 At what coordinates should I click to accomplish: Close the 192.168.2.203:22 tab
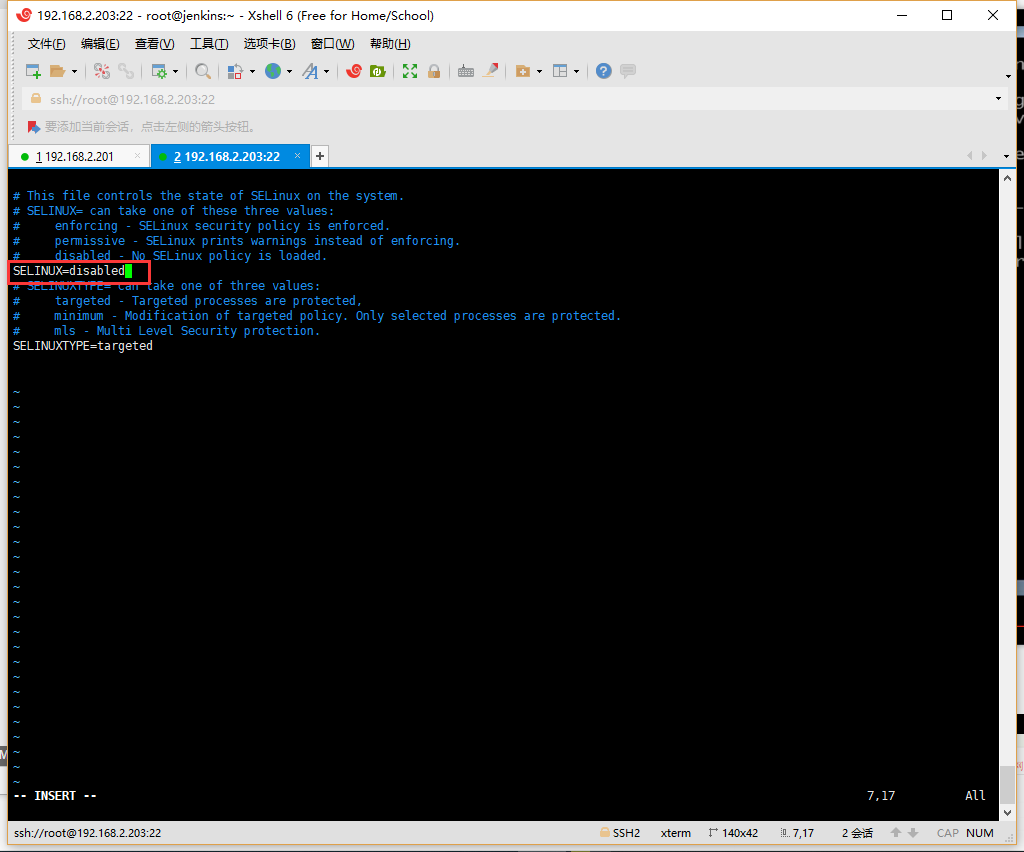tap(297, 155)
